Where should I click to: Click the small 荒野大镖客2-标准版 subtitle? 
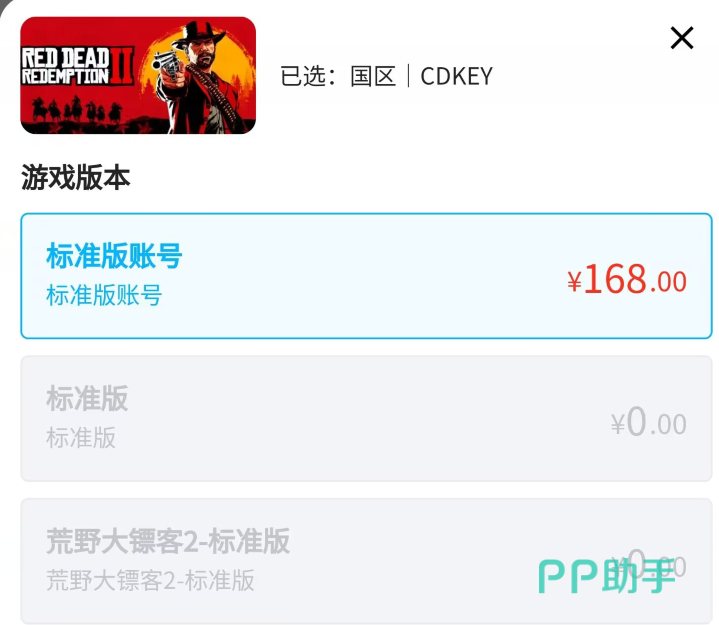(x=150, y=580)
